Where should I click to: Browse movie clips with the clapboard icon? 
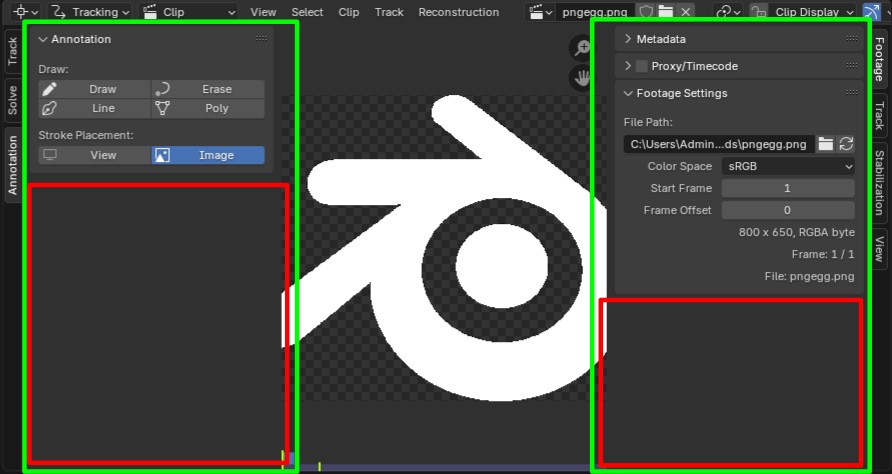coord(540,12)
